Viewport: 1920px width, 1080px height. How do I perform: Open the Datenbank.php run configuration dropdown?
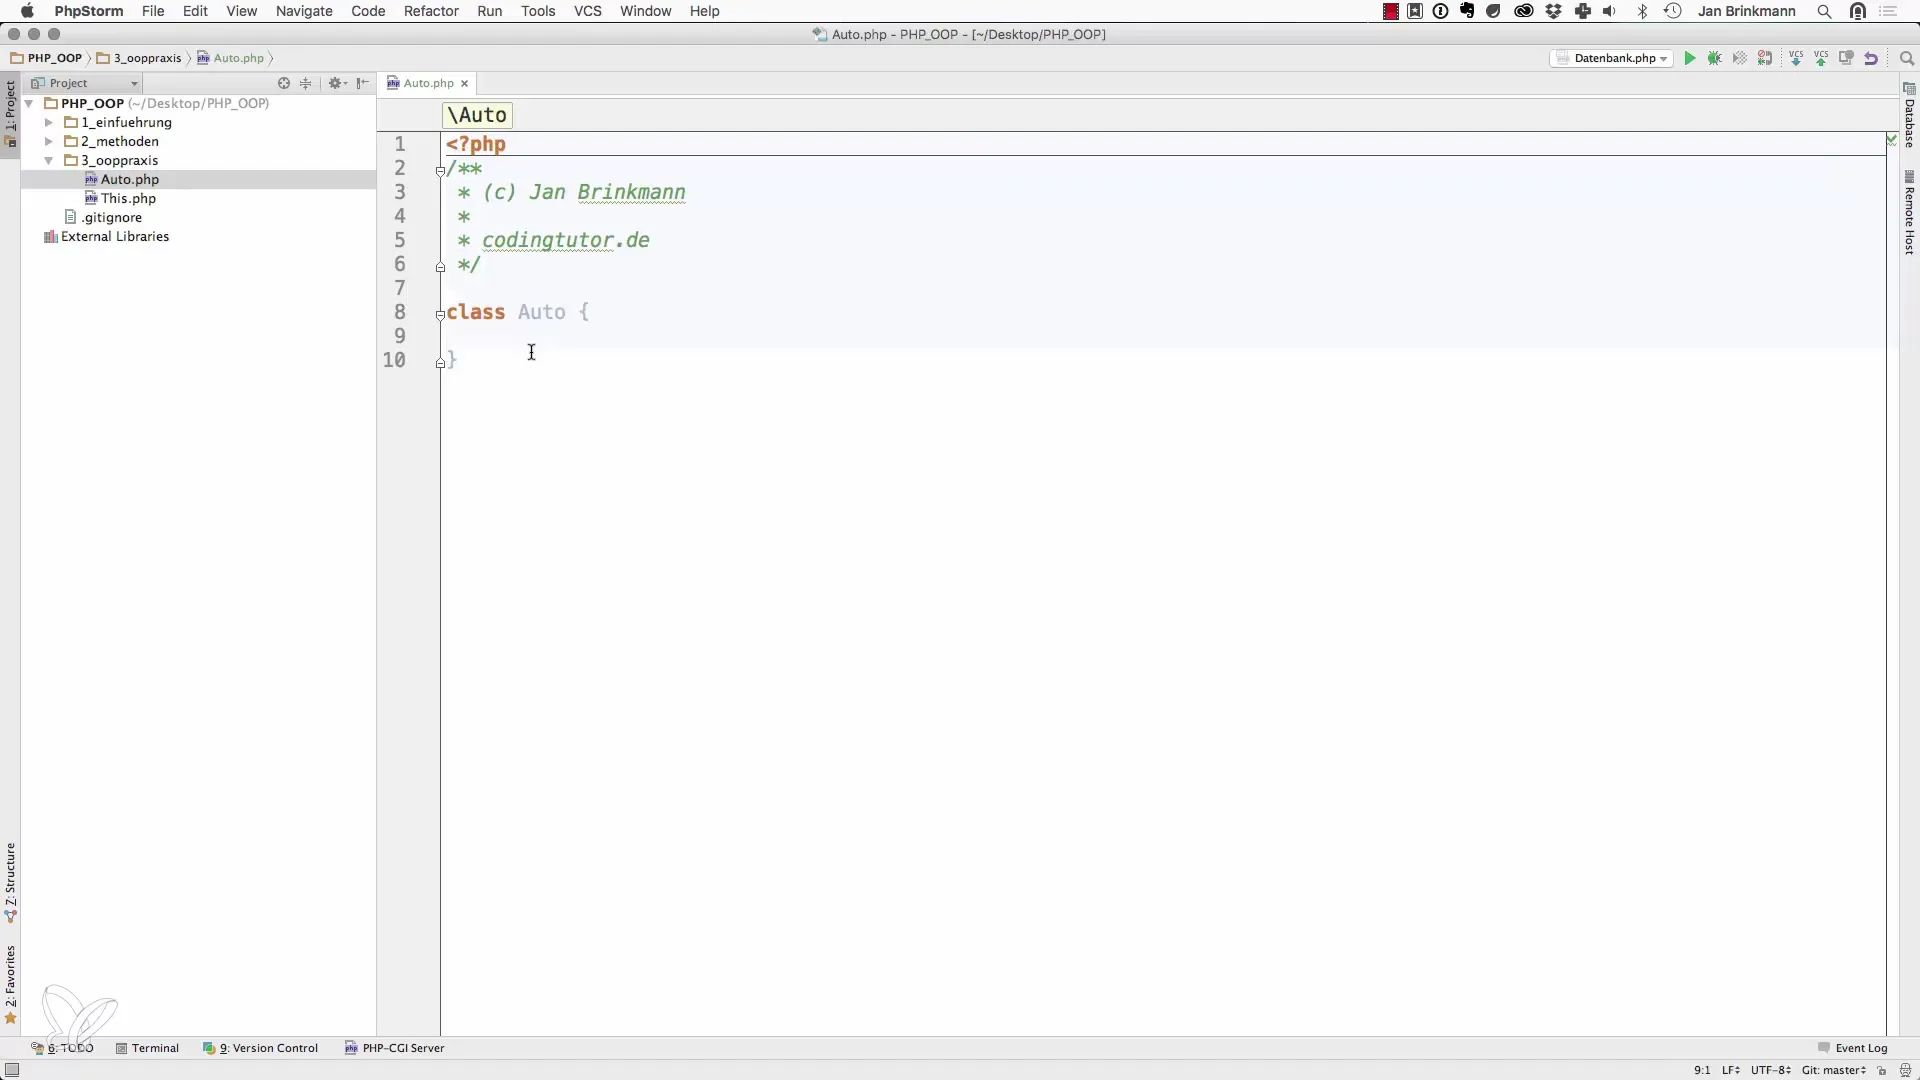click(1612, 58)
